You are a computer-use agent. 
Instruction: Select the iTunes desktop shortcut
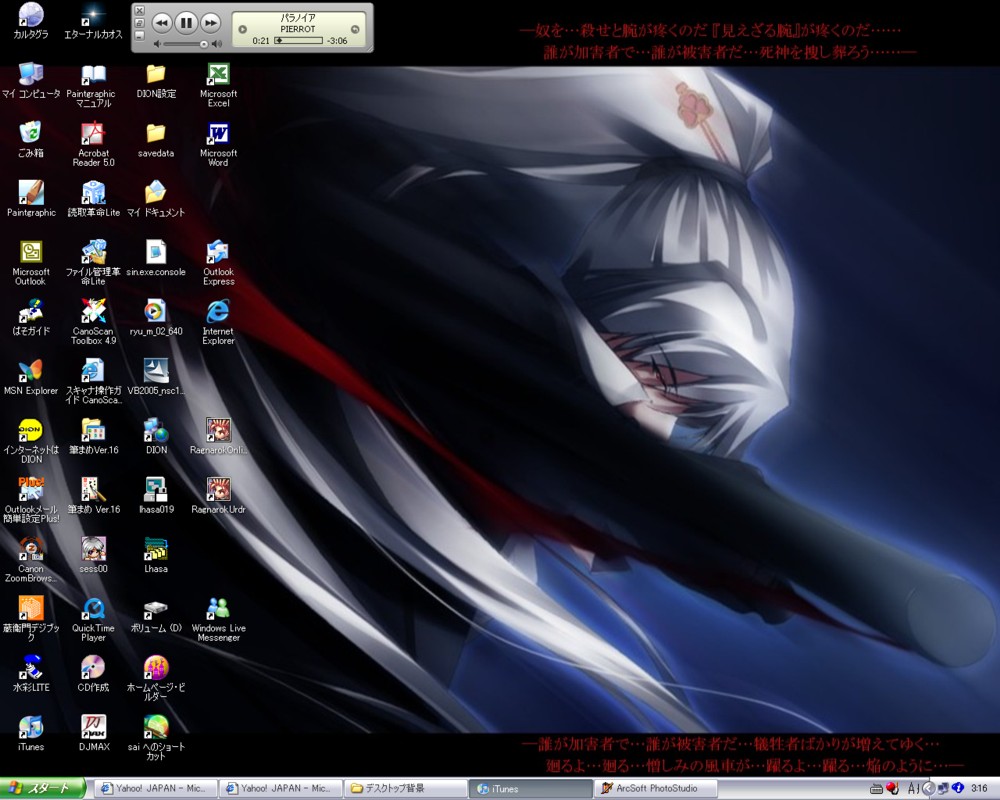coord(31,733)
